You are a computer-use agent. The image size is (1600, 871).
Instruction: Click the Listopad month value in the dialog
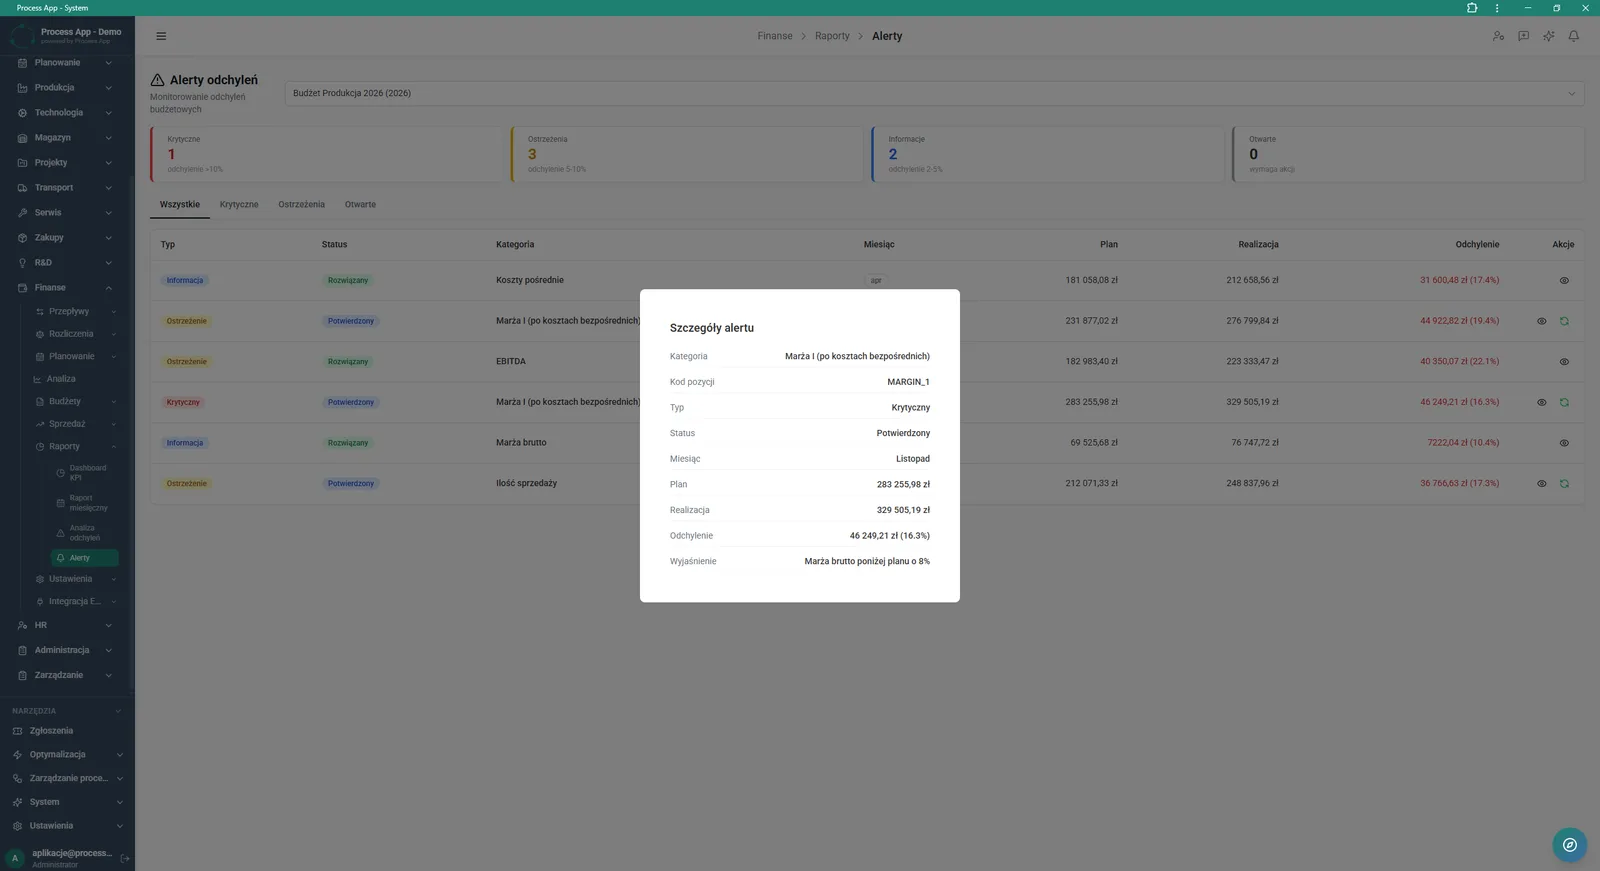pyautogui.click(x=913, y=459)
